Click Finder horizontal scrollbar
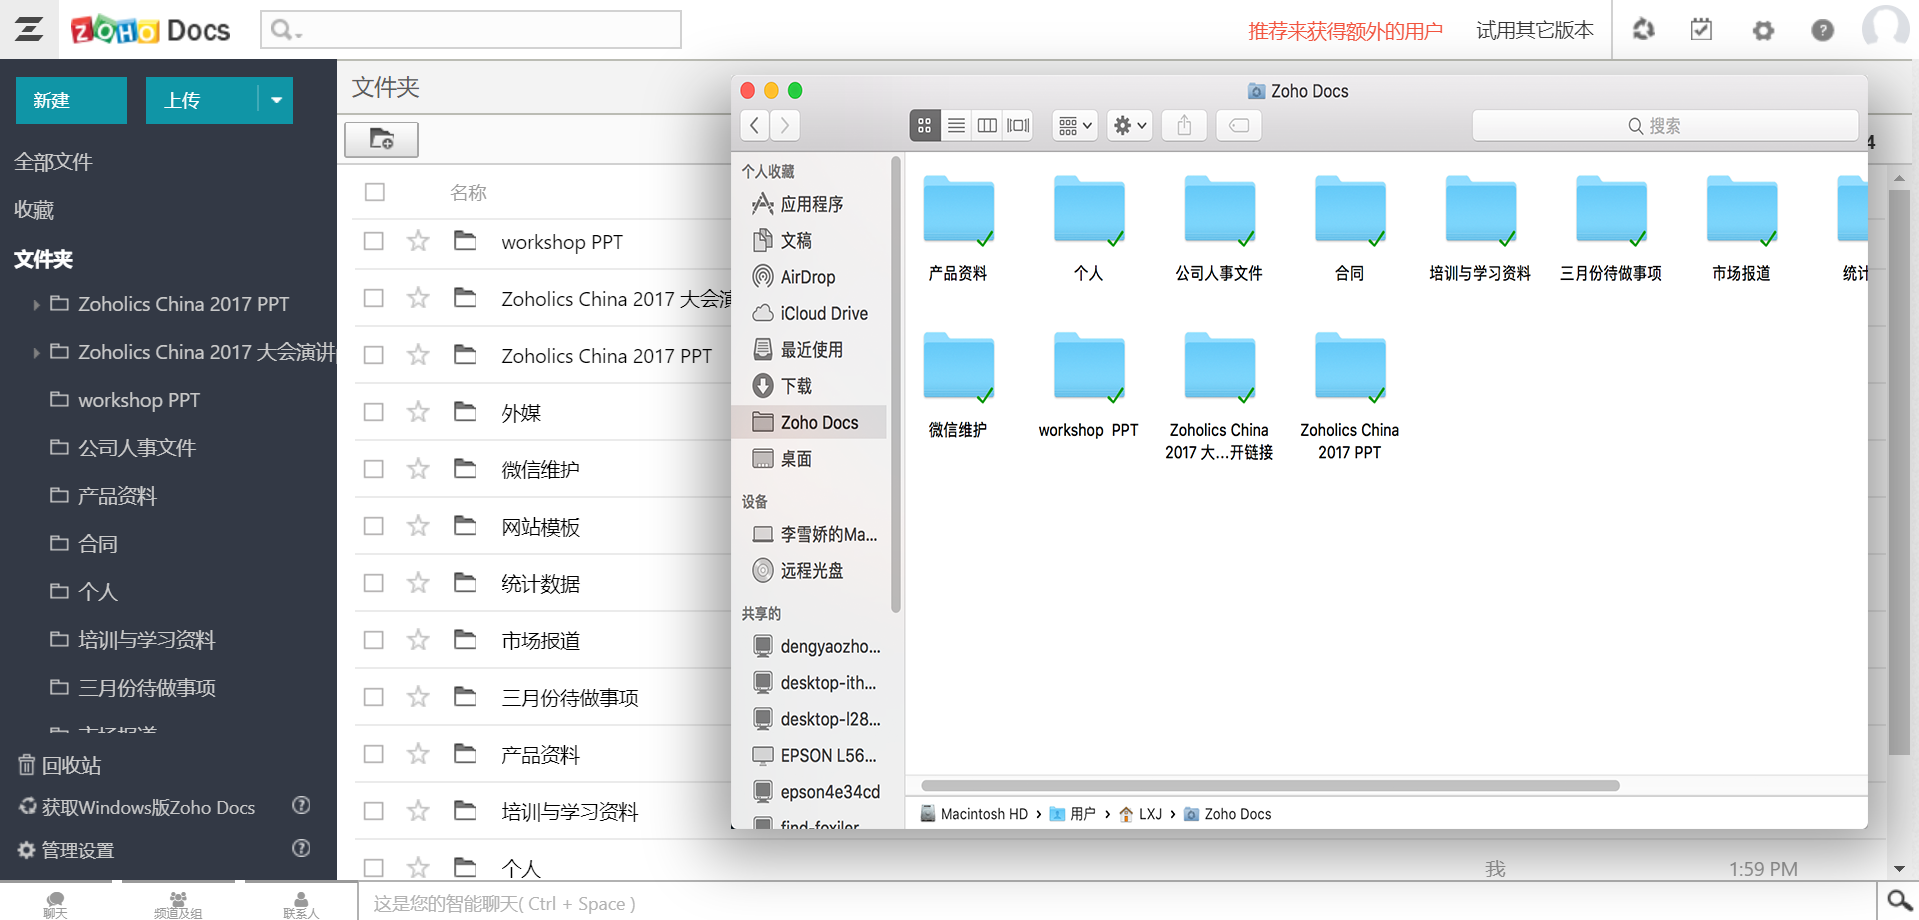Viewport: 1919px width, 920px height. [x=1270, y=785]
